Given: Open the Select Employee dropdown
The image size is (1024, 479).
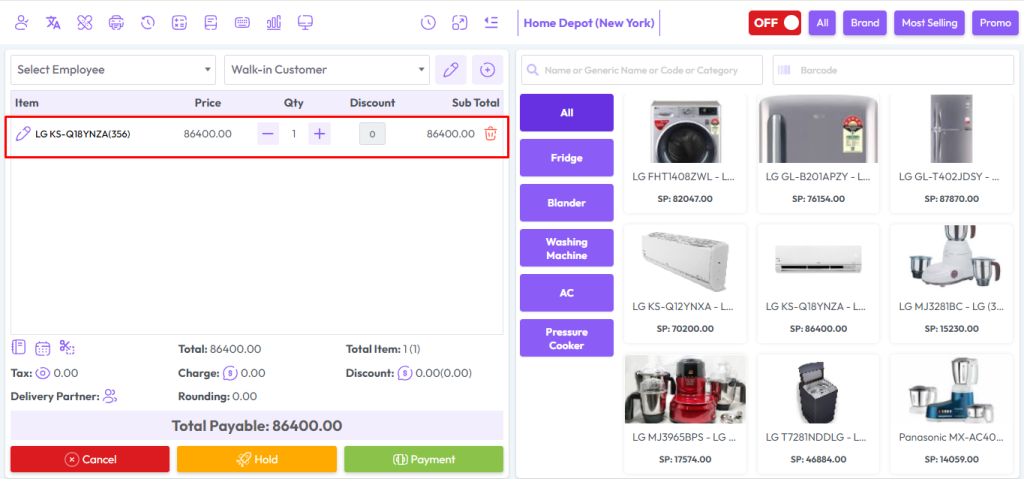Looking at the screenshot, I should [113, 70].
